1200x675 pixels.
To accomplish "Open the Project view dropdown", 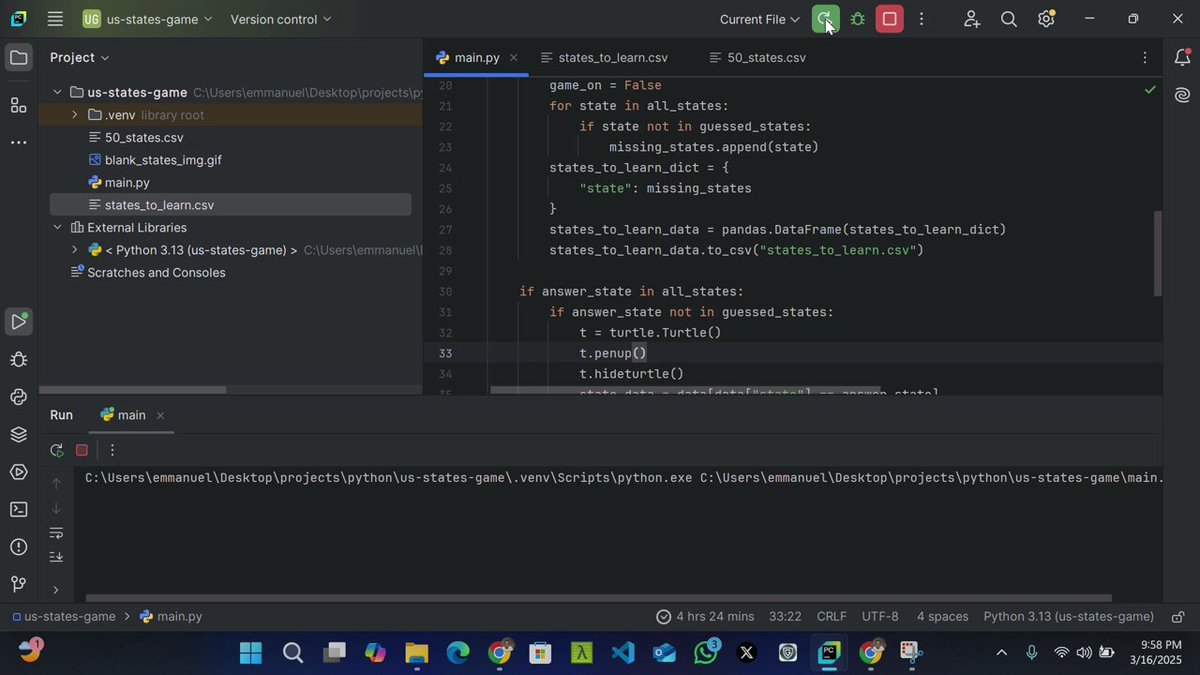I will coord(80,58).
